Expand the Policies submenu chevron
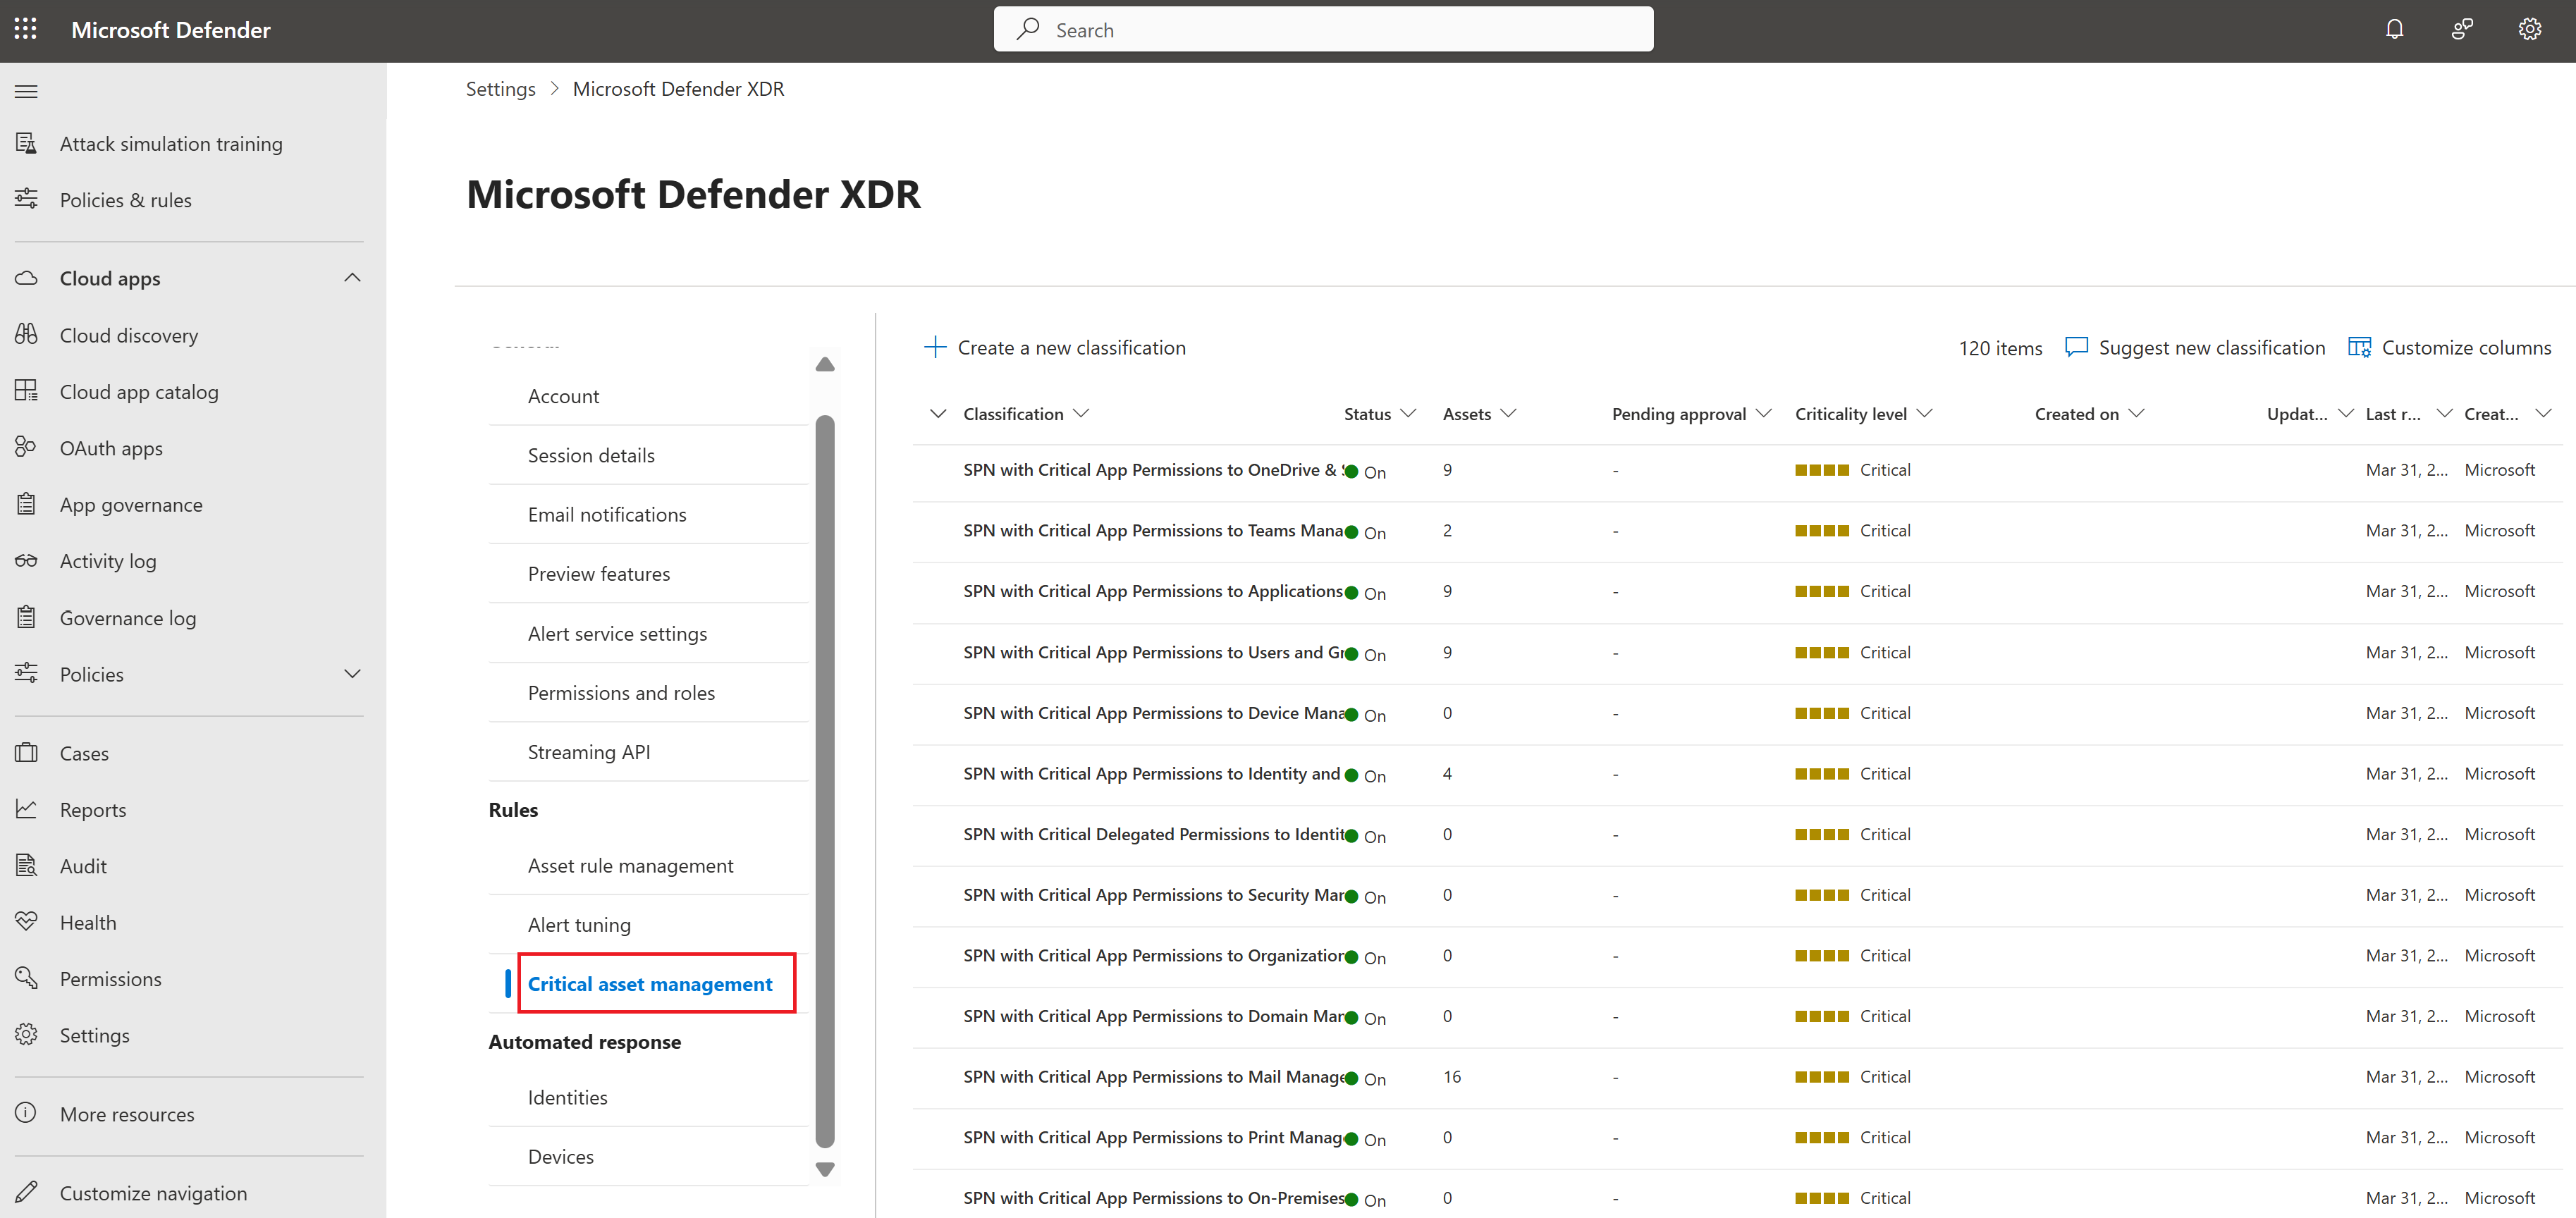2576x1218 pixels. [352, 674]
